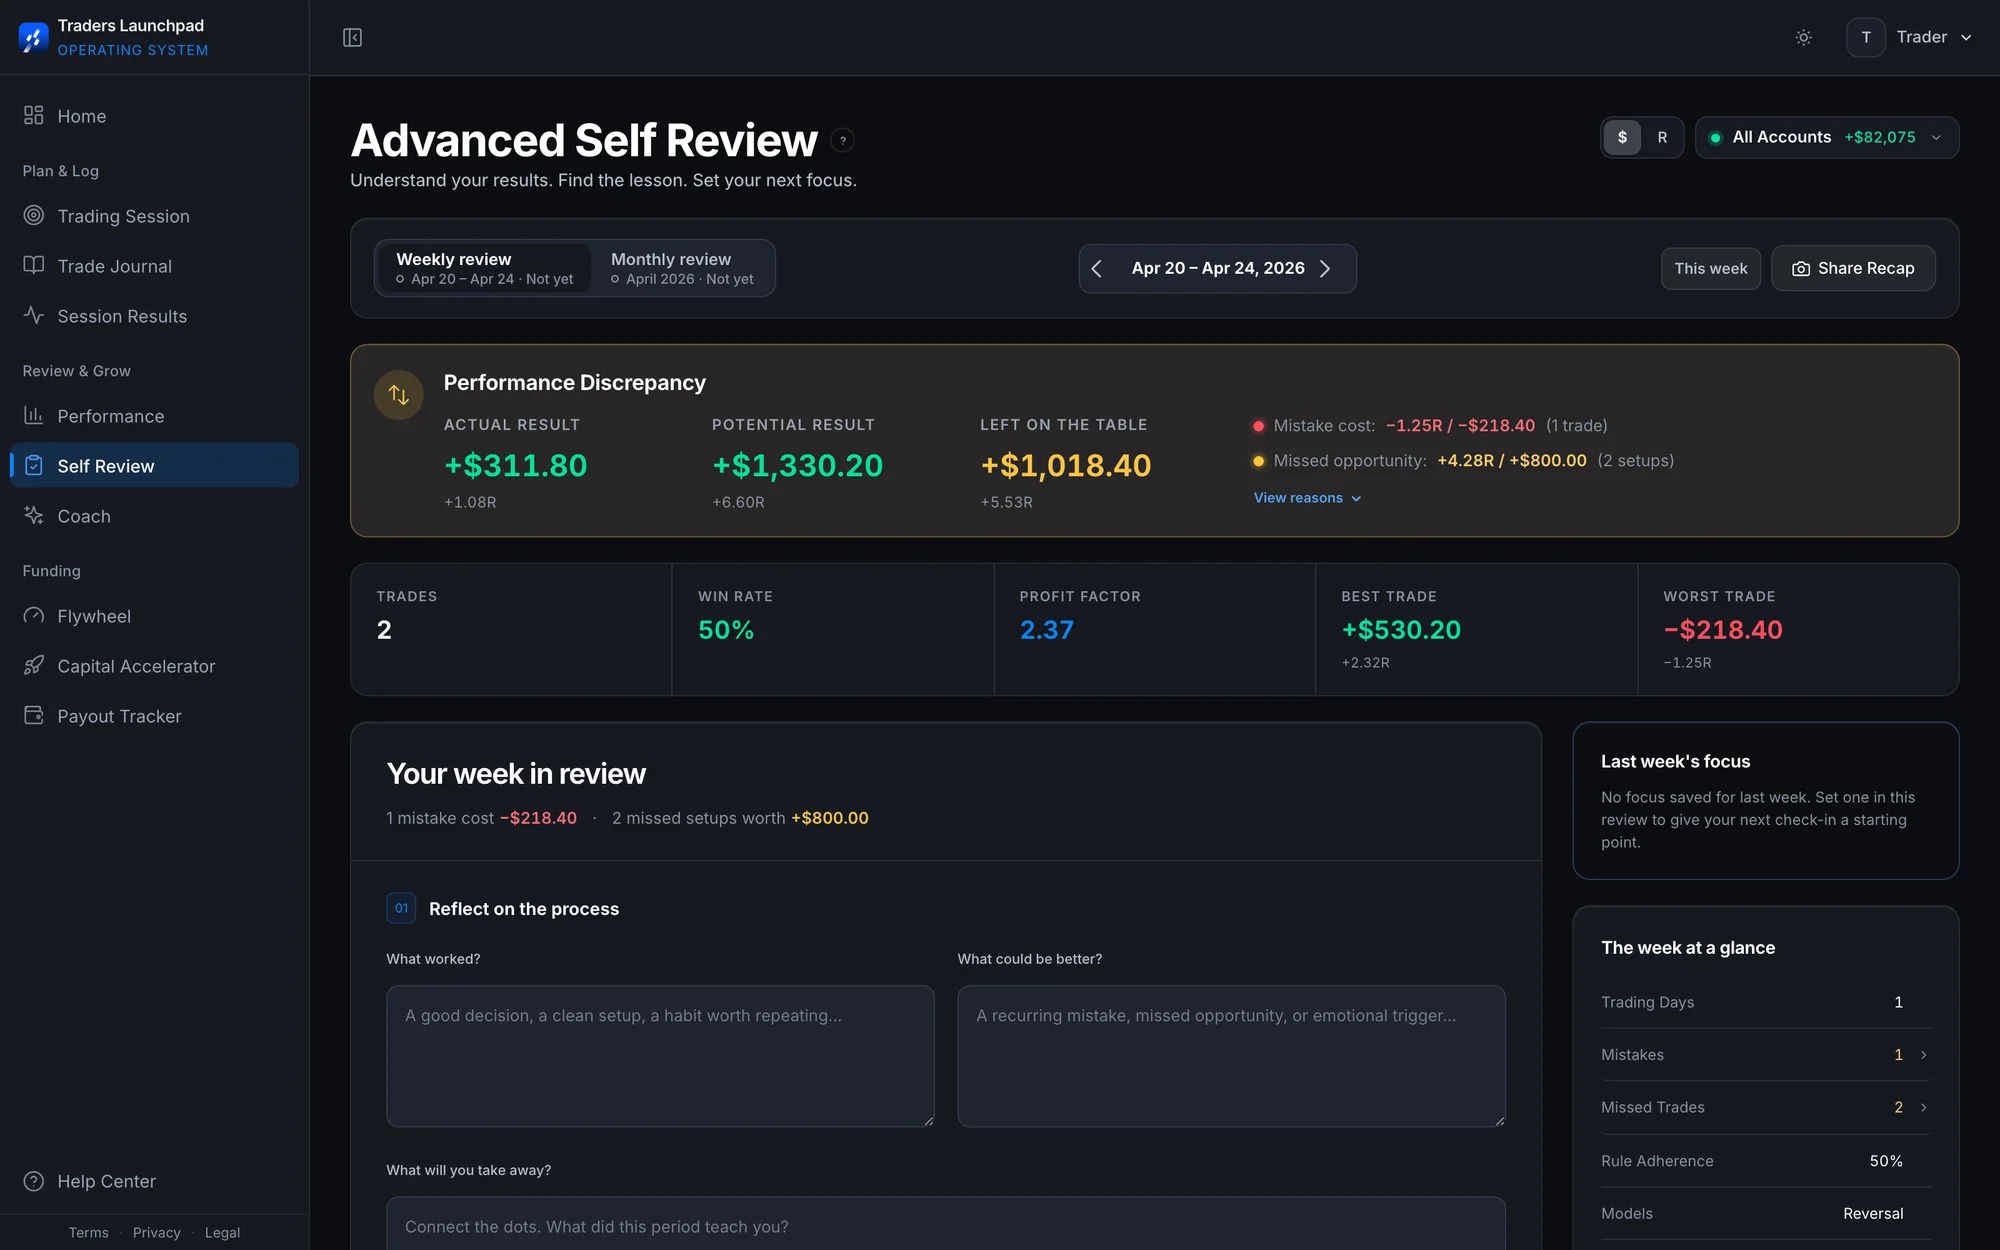
Task: Open the Legal link
Action: coord(222,1233)
